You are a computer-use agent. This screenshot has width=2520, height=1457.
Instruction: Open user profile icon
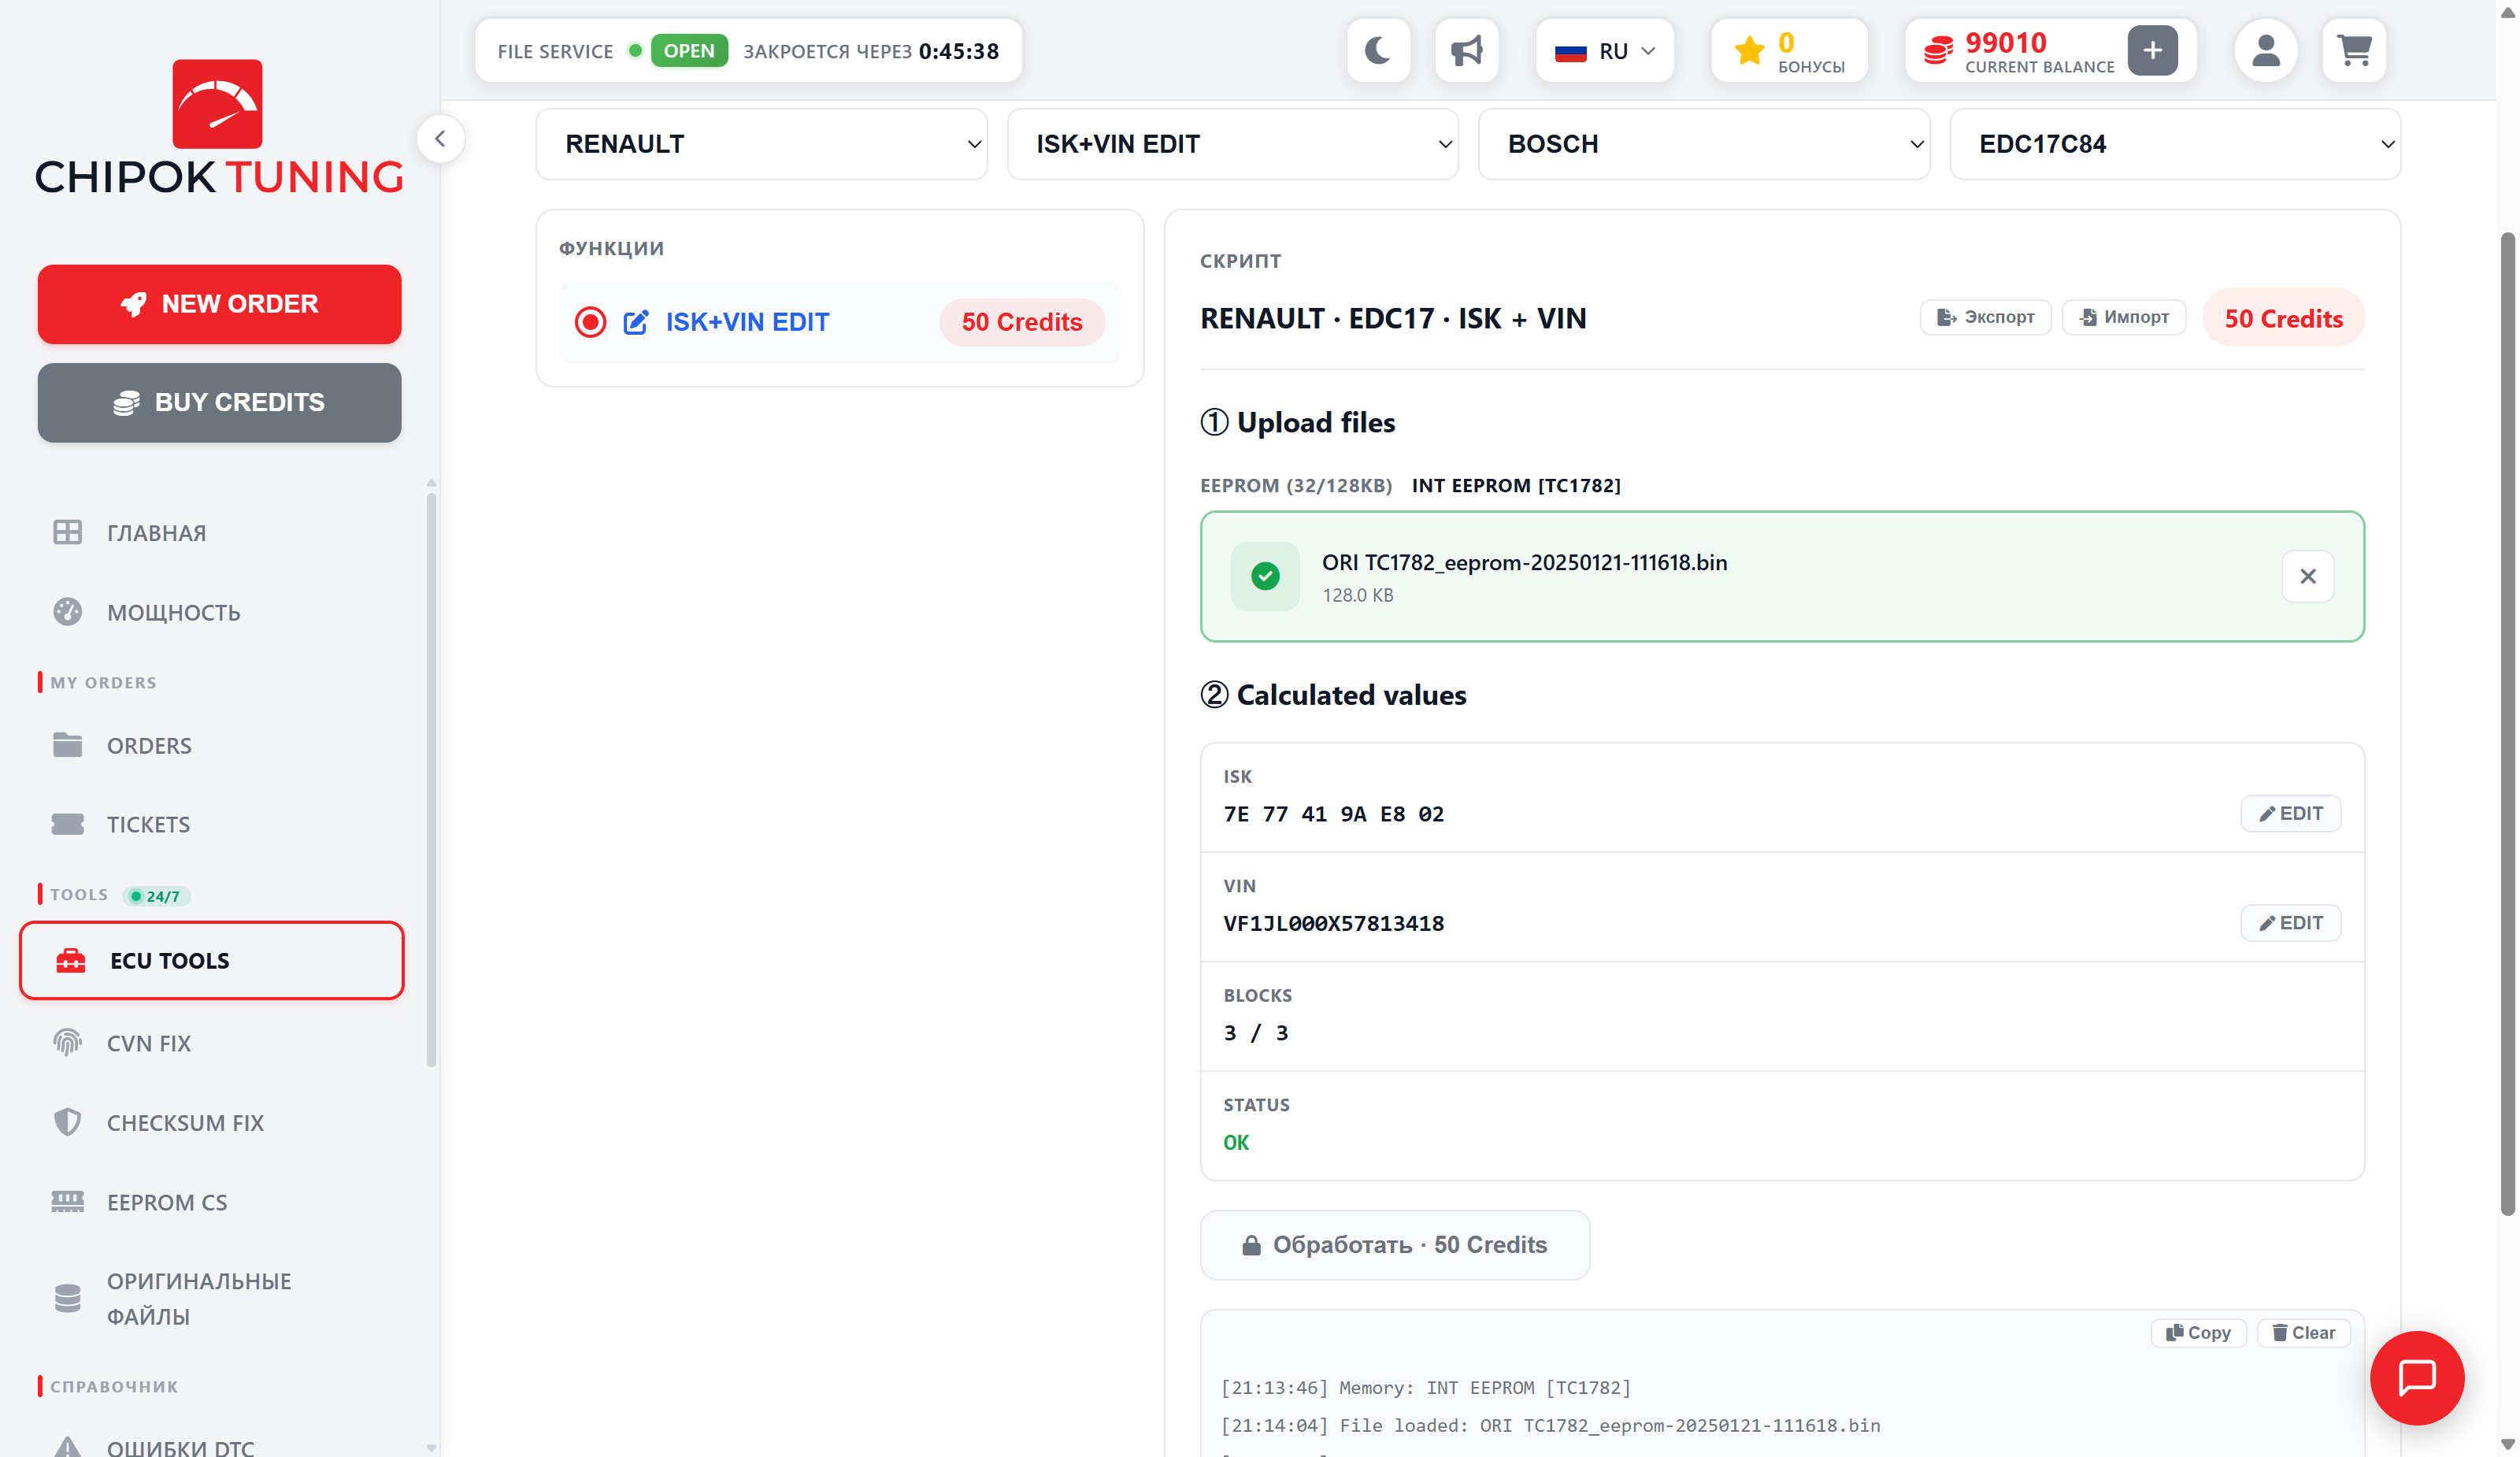(2265, 50)
